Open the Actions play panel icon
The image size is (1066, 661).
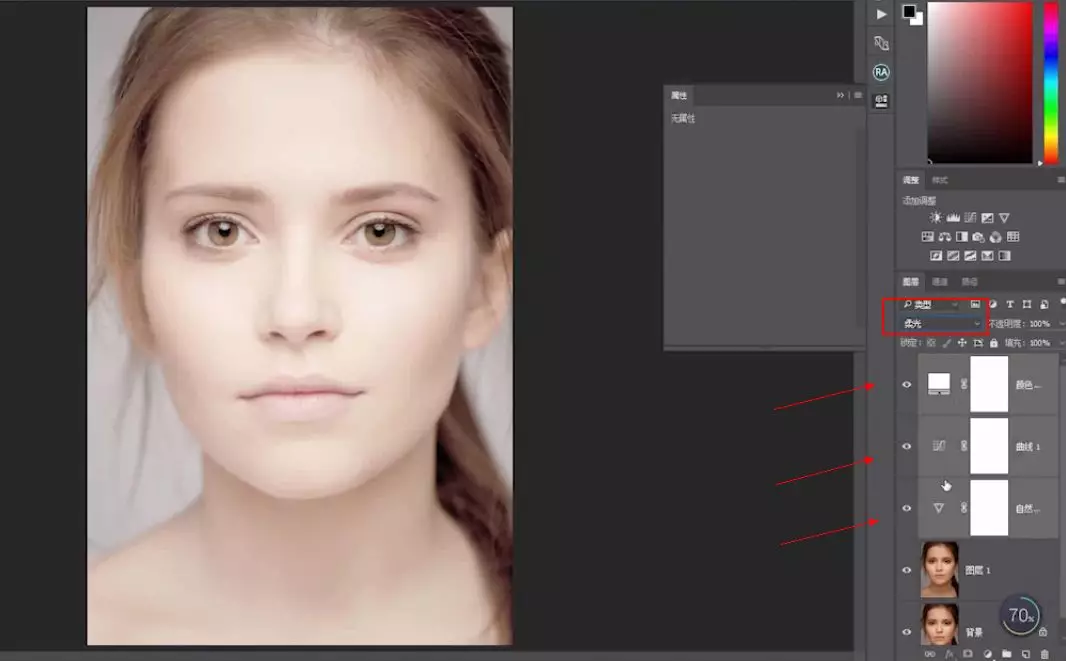click(x=881, y=14)
